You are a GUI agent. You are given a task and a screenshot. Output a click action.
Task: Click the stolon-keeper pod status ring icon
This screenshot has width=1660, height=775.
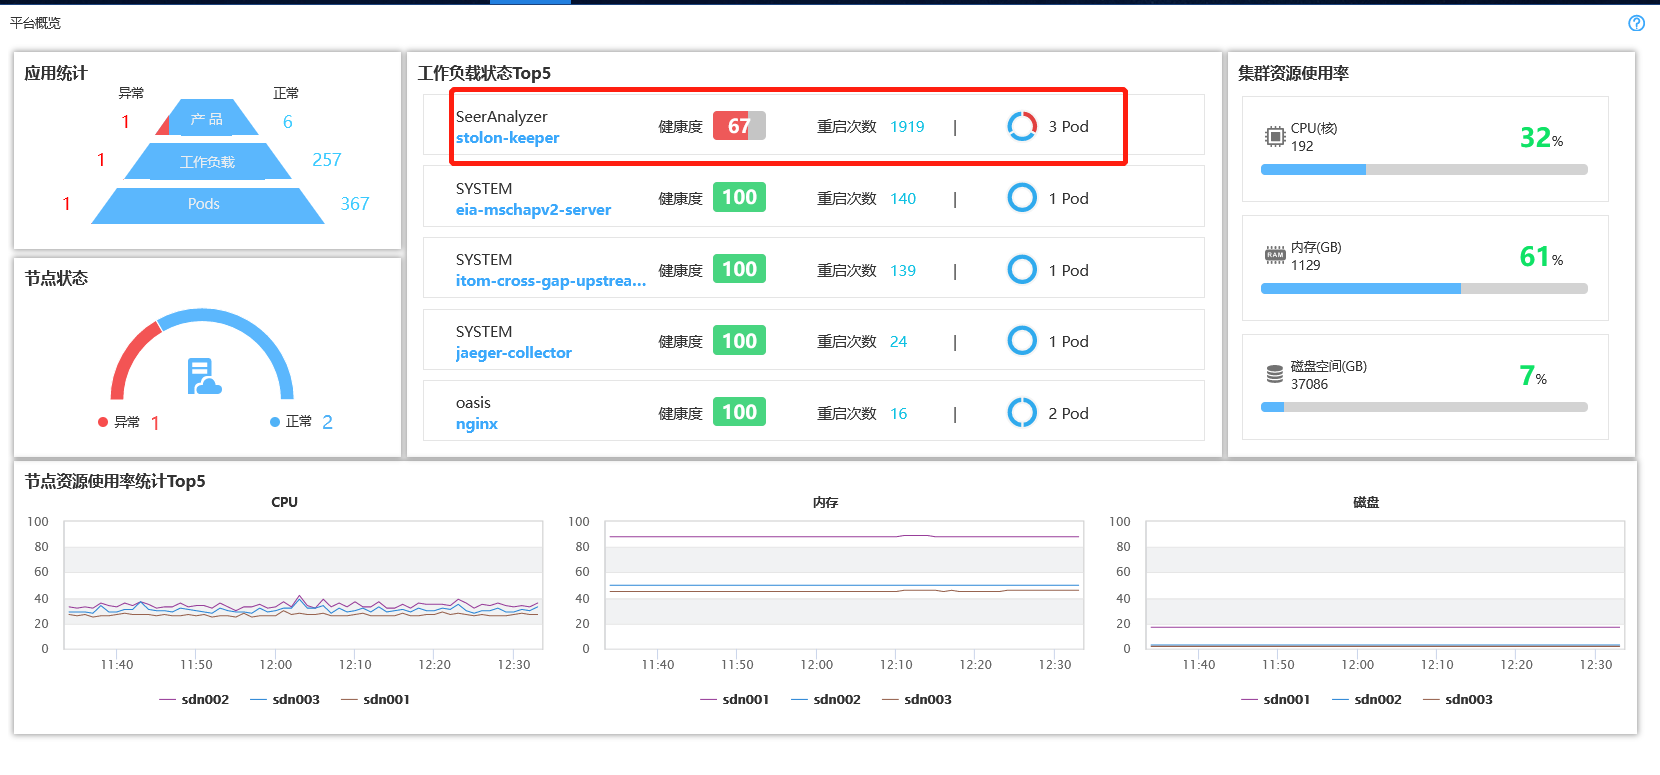click(x=1021, y=126)
